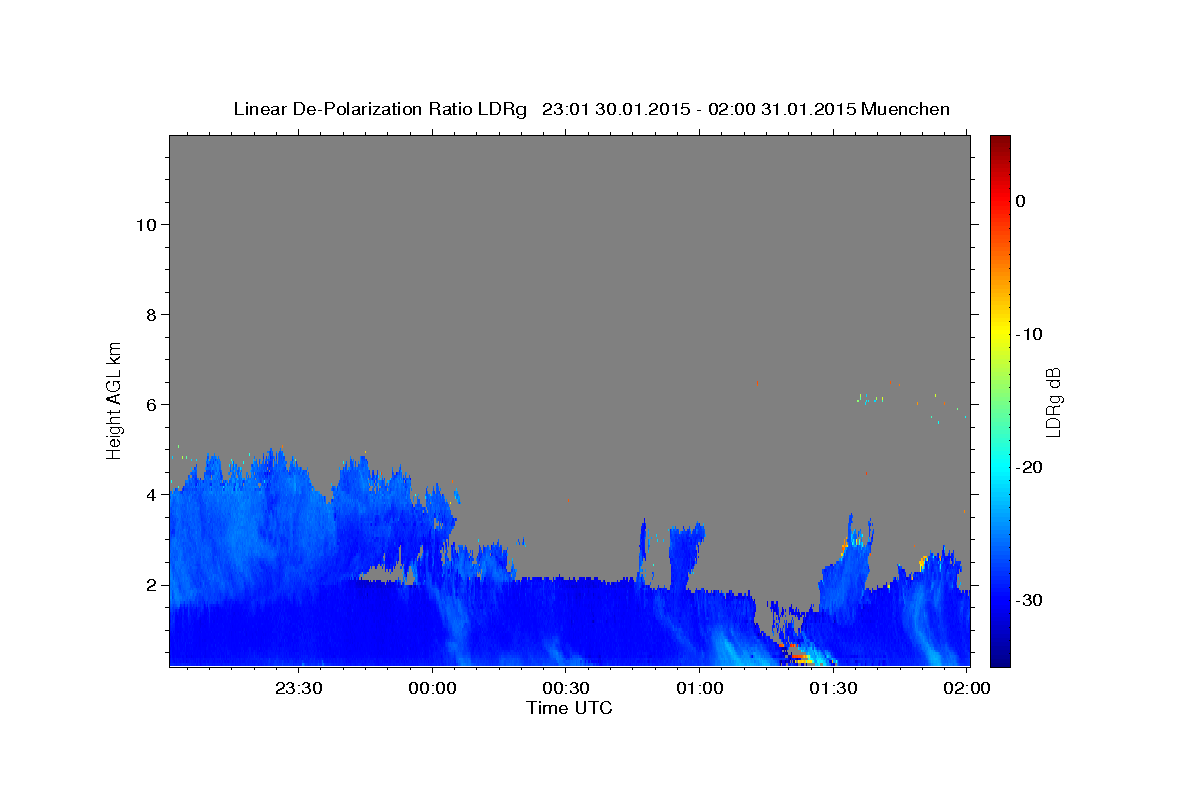
Task: Click the 02:00 time tick label
Action: pos(967,688)
